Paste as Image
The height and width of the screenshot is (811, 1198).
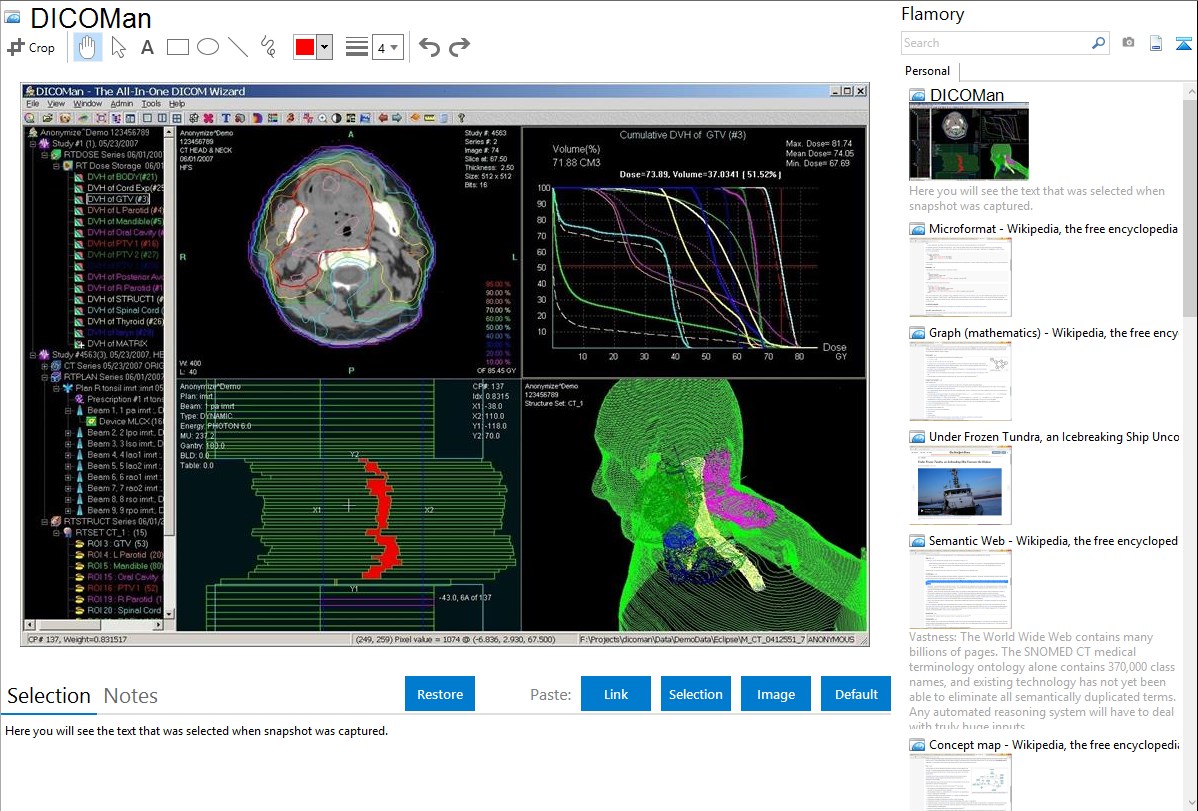coord(776,694)
